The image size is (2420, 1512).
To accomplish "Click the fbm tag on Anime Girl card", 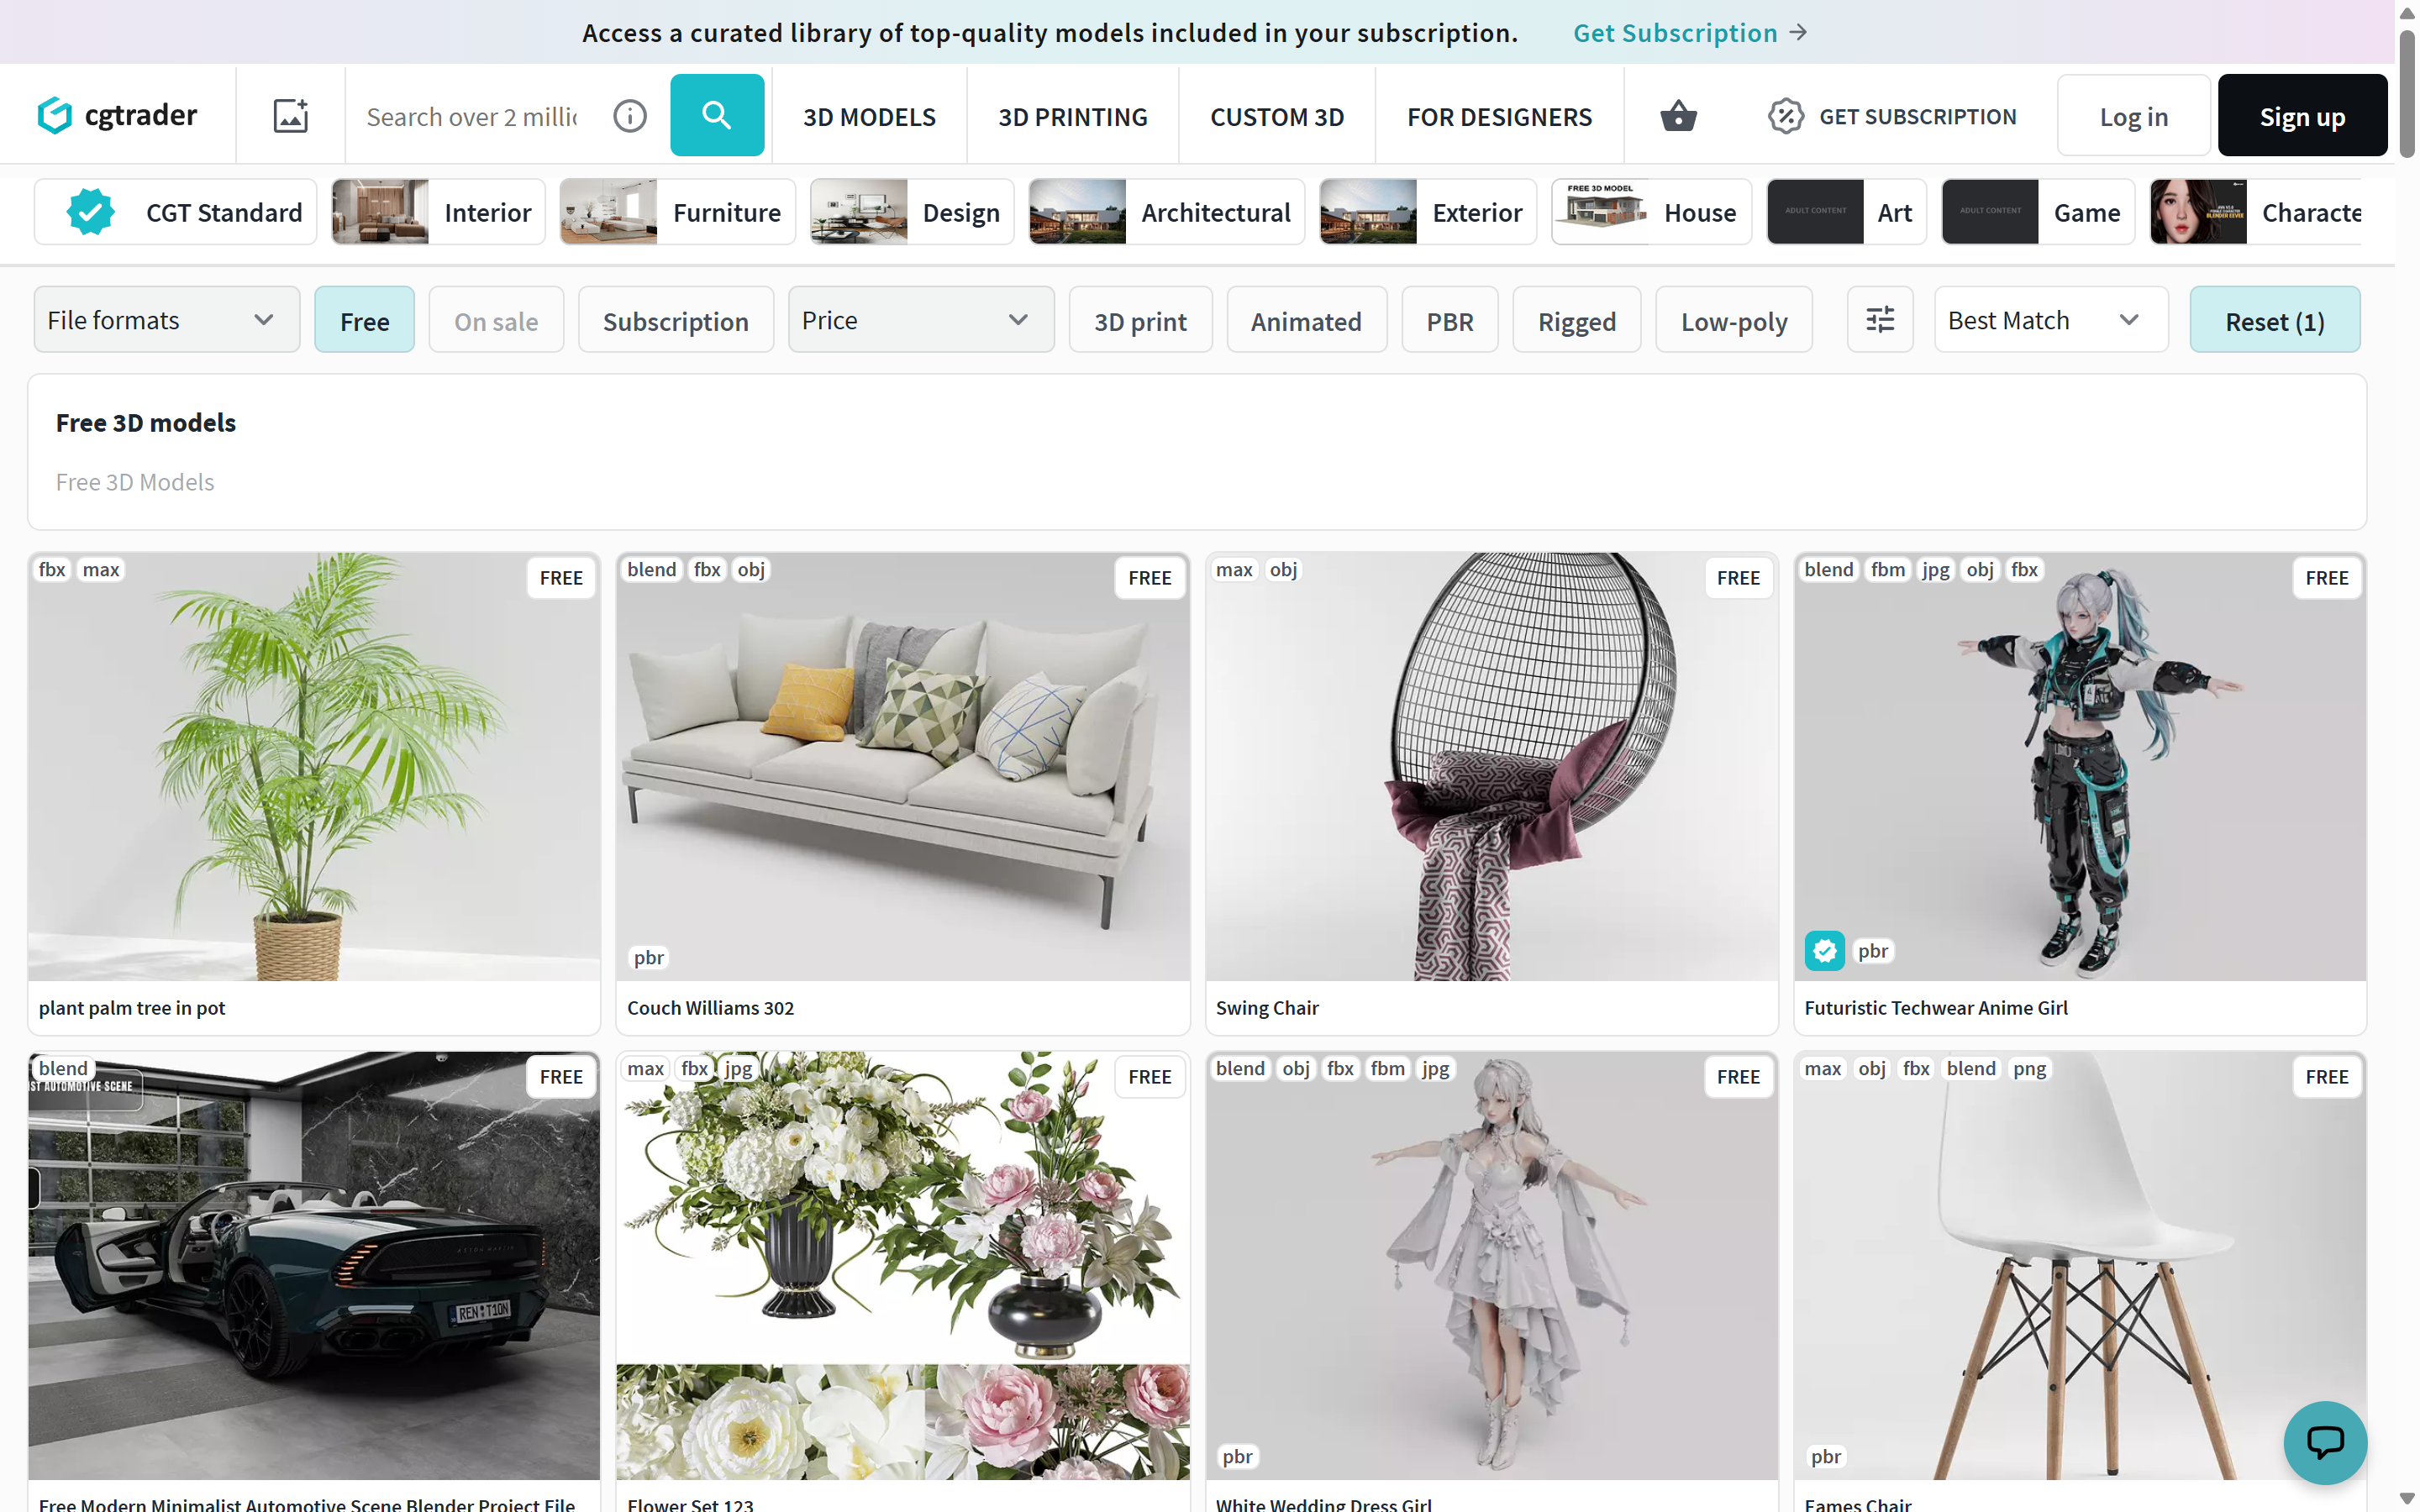I will click(x=1888, y=569).
